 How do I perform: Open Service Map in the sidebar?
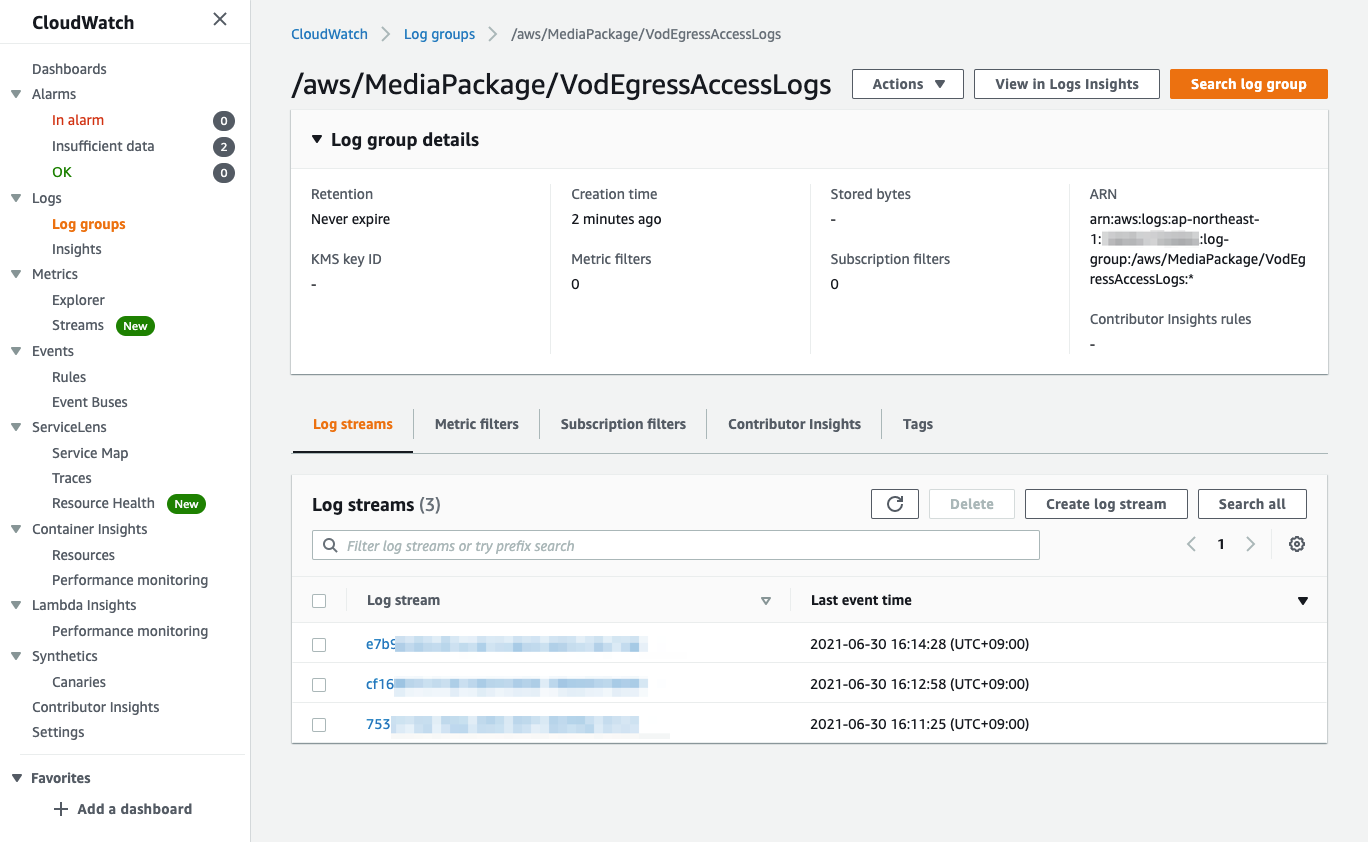[90, 453]
